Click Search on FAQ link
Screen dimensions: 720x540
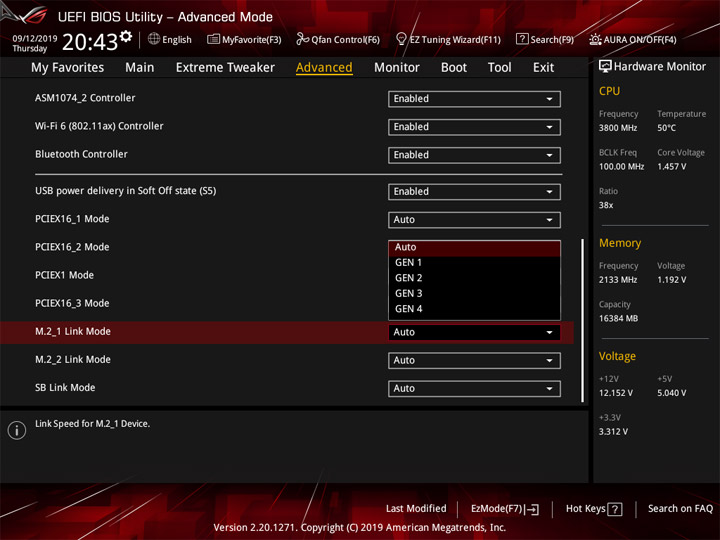tap(680, 509)
